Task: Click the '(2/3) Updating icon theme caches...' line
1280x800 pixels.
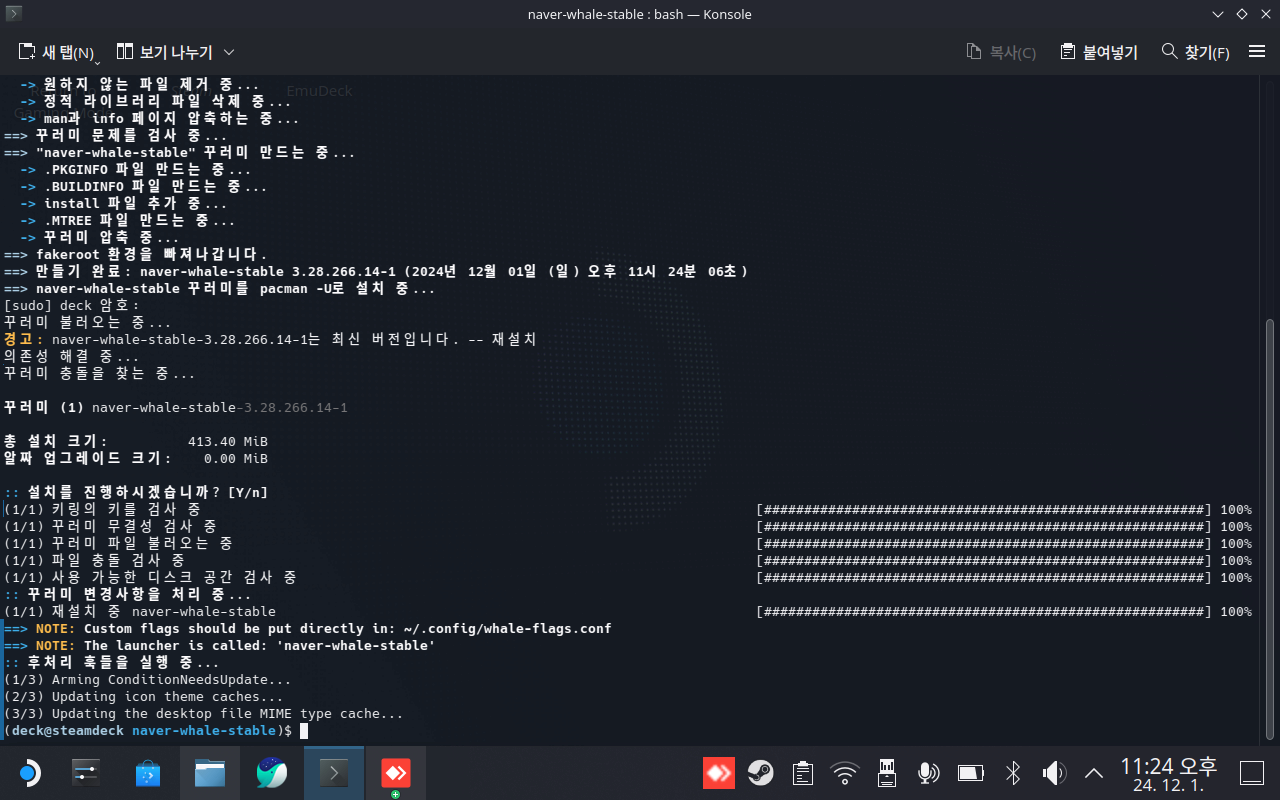Action: (143, 697)
